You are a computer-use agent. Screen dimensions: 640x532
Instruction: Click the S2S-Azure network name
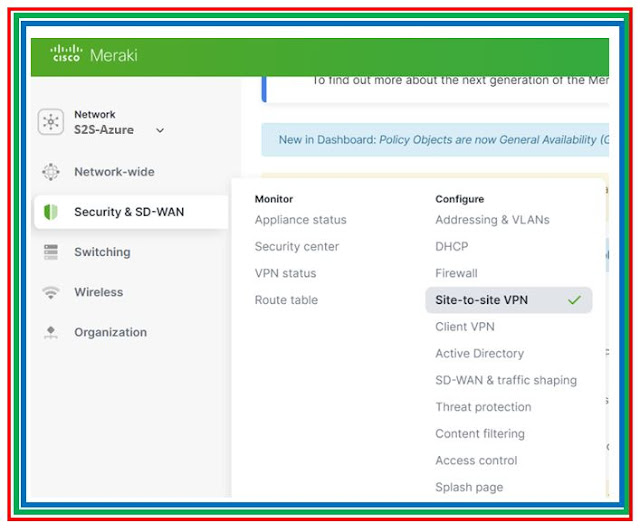pos(104,130)
